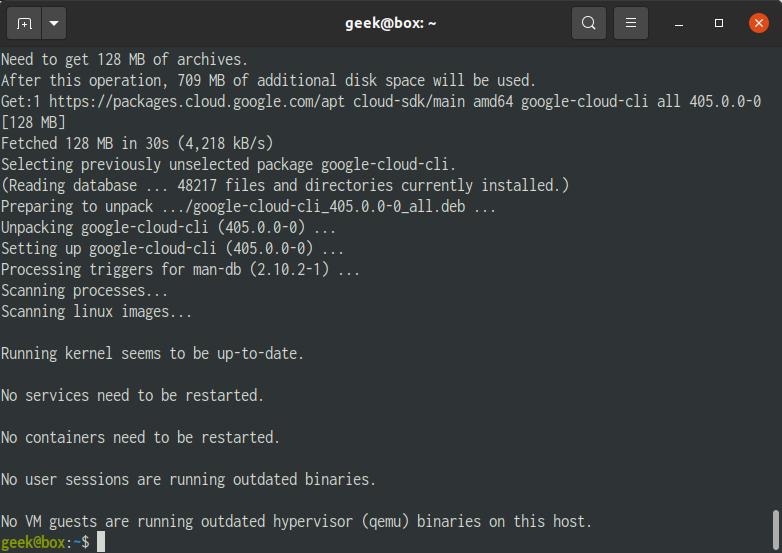This screenshot has height=553, width=782.
Task: Click the green geek@box prompt text
Action: click(33, 542)
